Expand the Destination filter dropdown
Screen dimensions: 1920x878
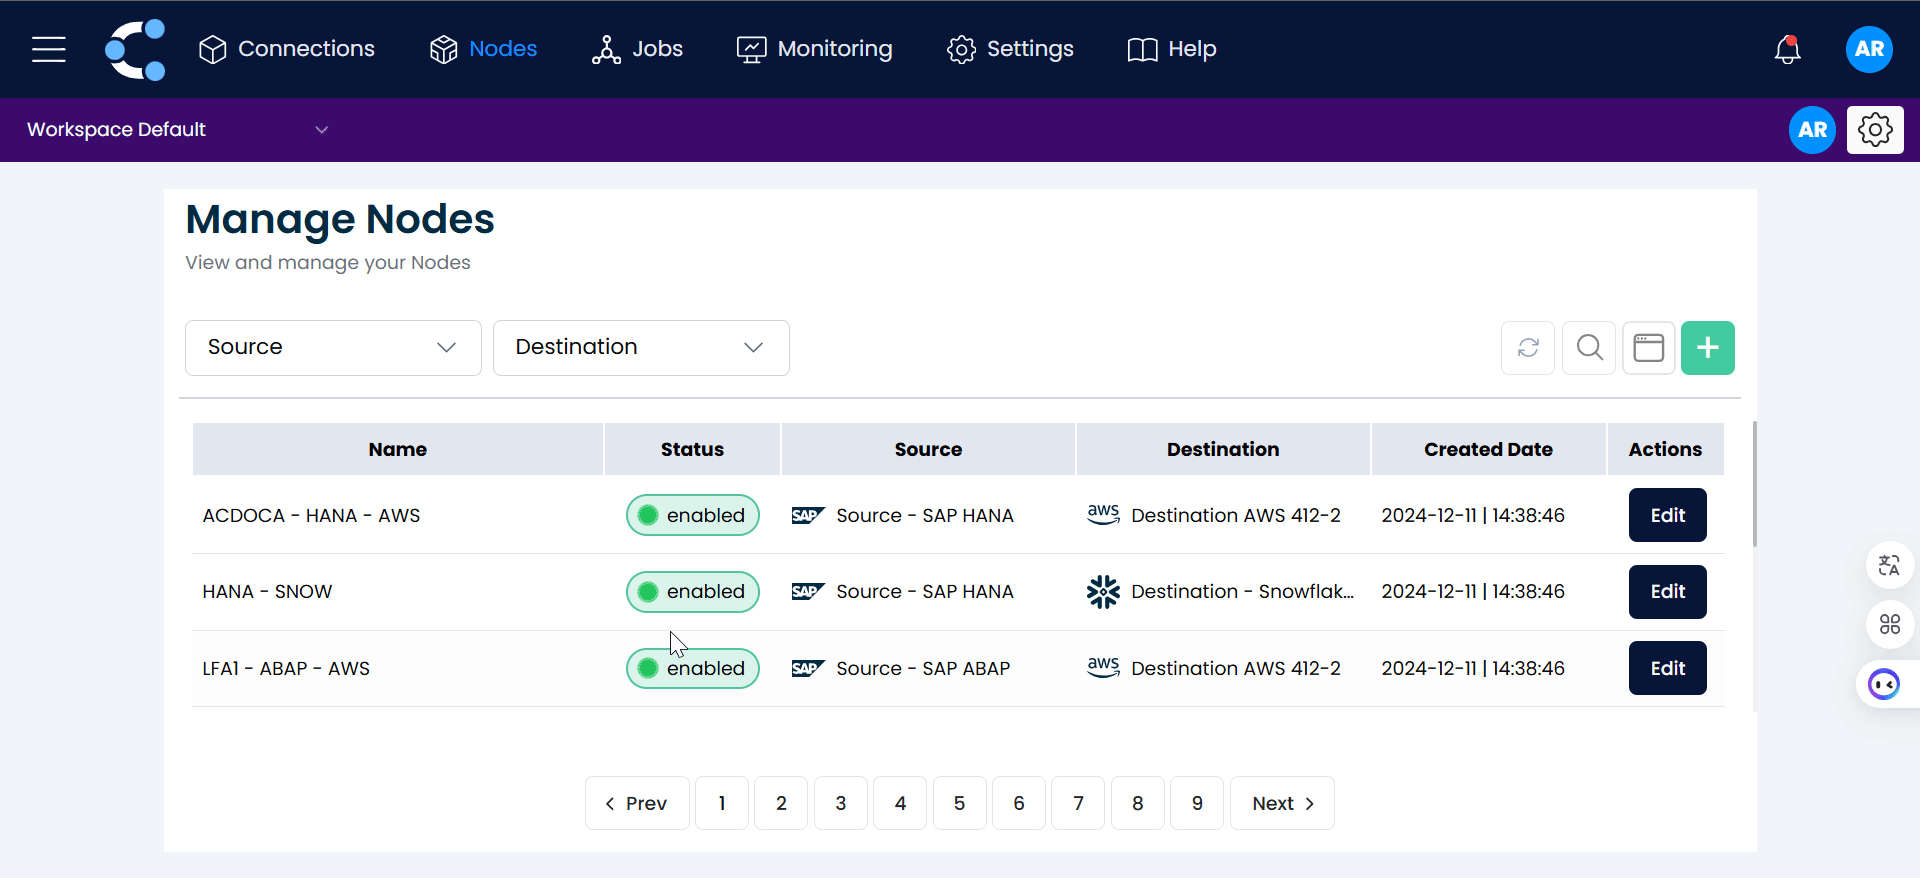(x=640, y=348)
